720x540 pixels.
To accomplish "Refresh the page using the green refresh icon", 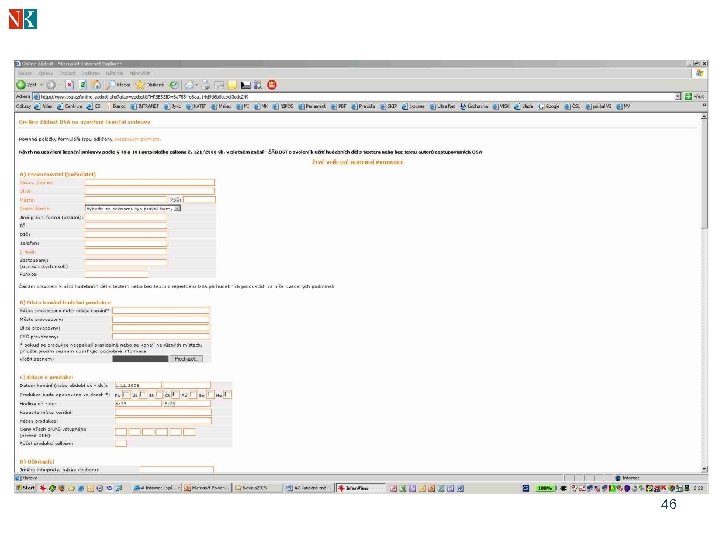I will [83, 85].
